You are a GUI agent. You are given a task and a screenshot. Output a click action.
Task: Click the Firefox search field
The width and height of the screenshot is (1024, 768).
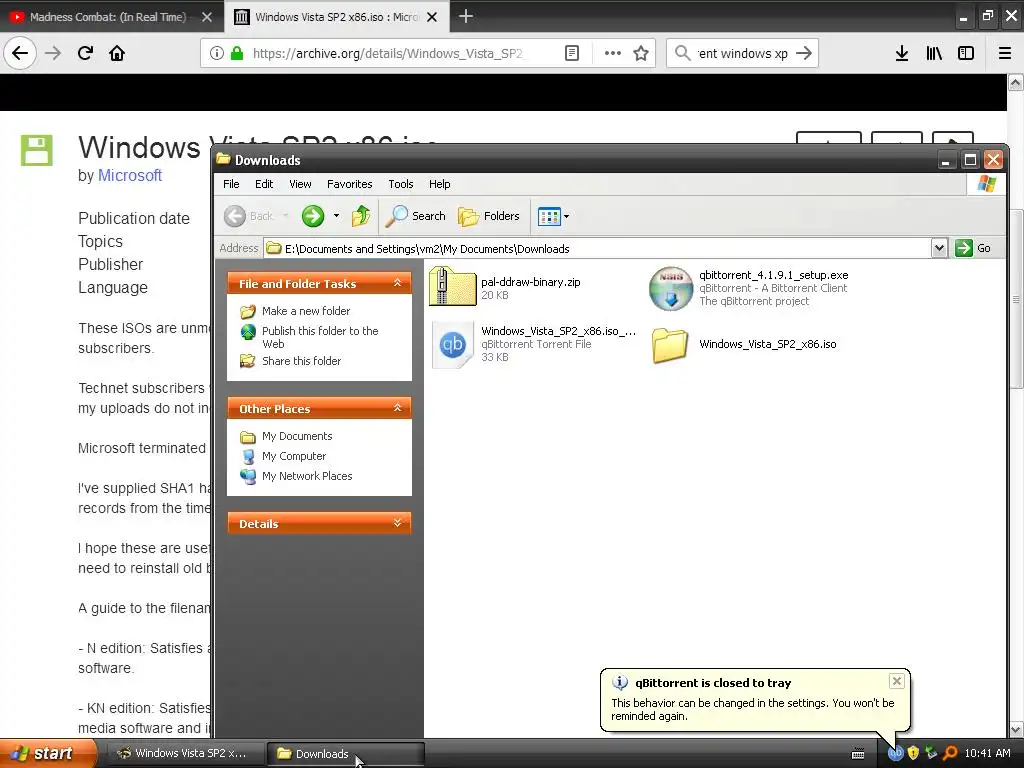point(741,54)
